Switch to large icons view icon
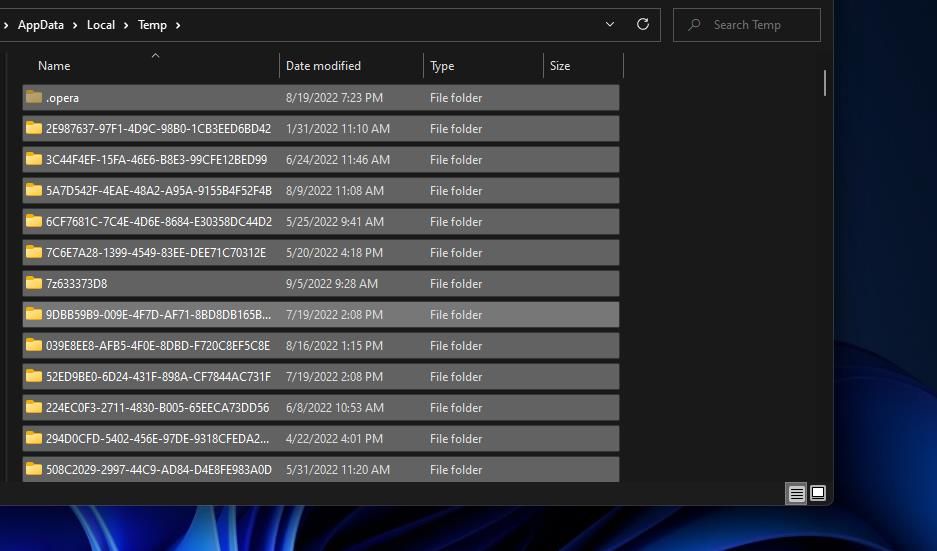This screenshot has width=937, height=551. click(818, 493)
